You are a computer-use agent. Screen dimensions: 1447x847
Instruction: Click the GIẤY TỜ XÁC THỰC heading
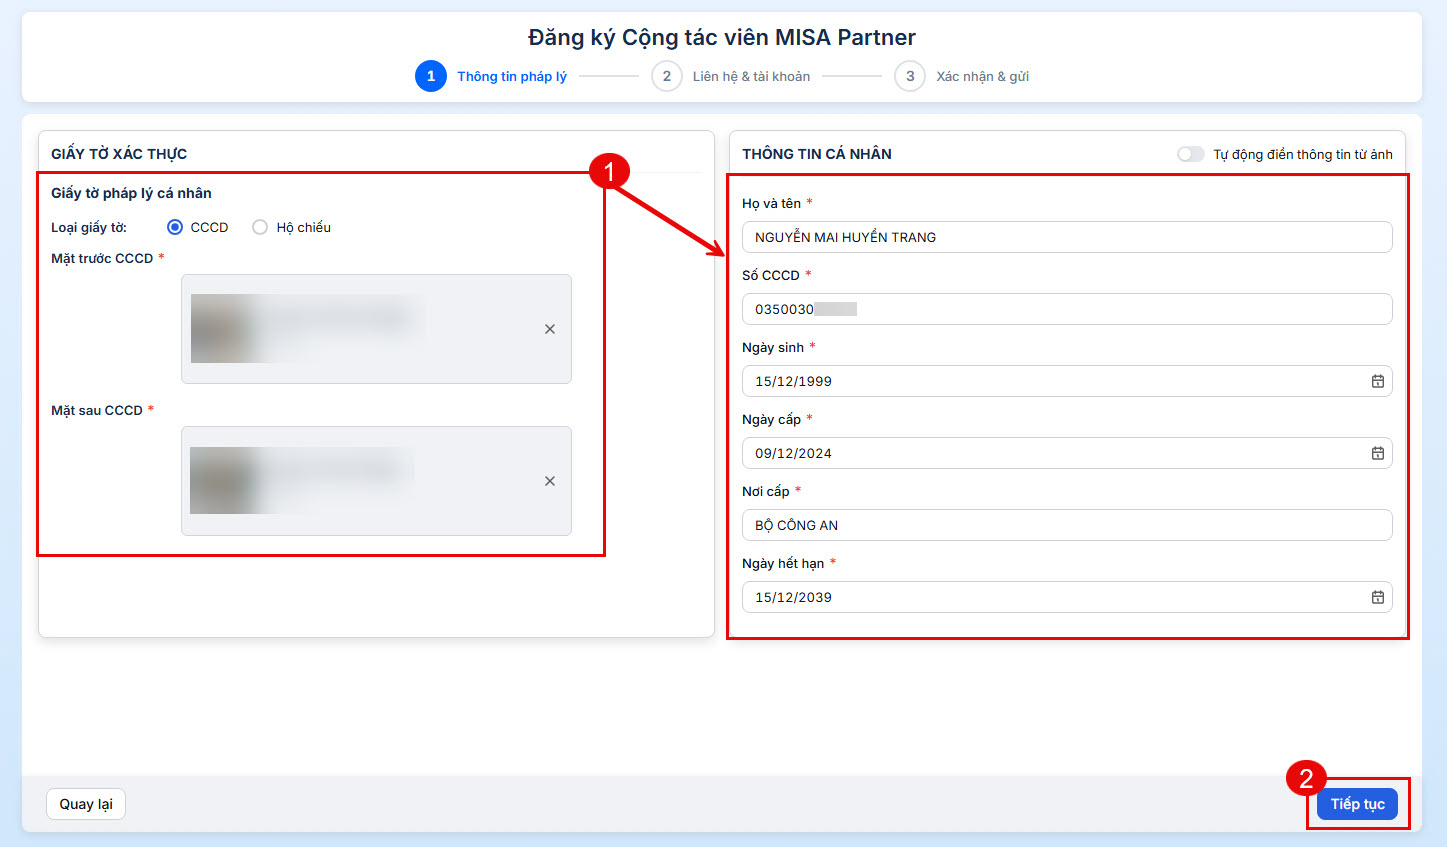[x=119, y=154]
